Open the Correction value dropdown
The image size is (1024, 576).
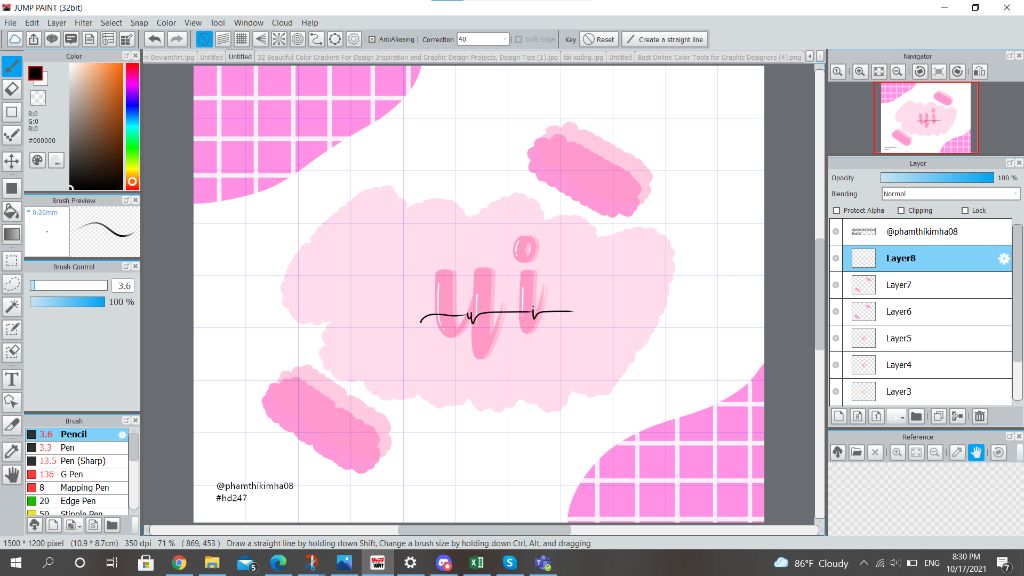[x=504, y=39]
